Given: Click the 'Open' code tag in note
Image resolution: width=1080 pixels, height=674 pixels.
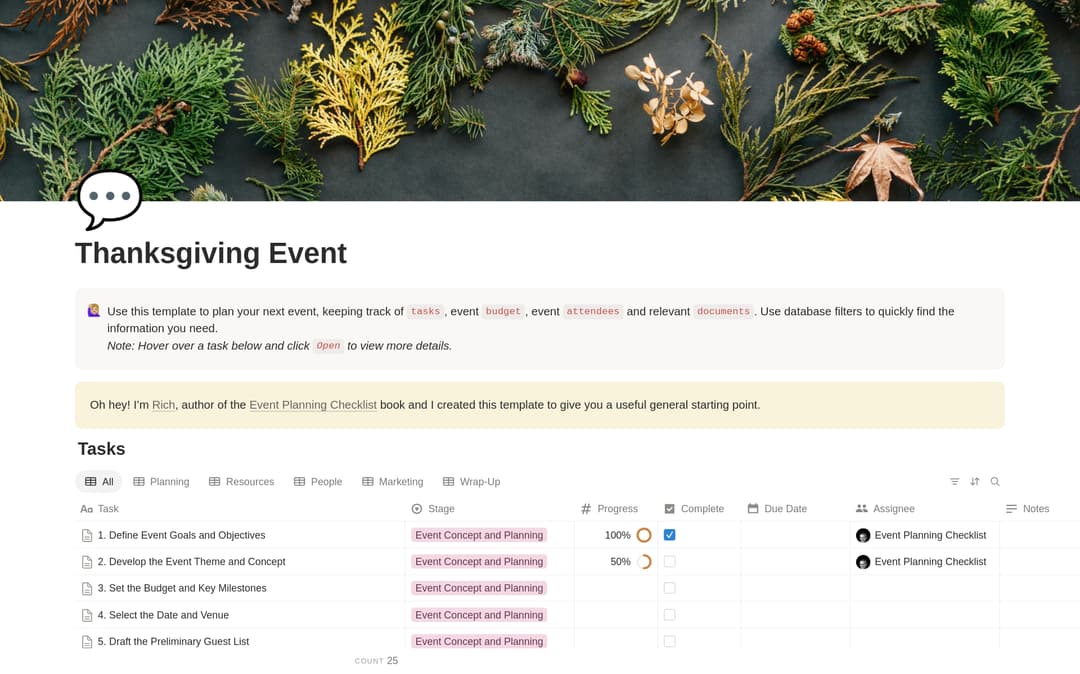Looking at the screenshot, I should point(329,346).
